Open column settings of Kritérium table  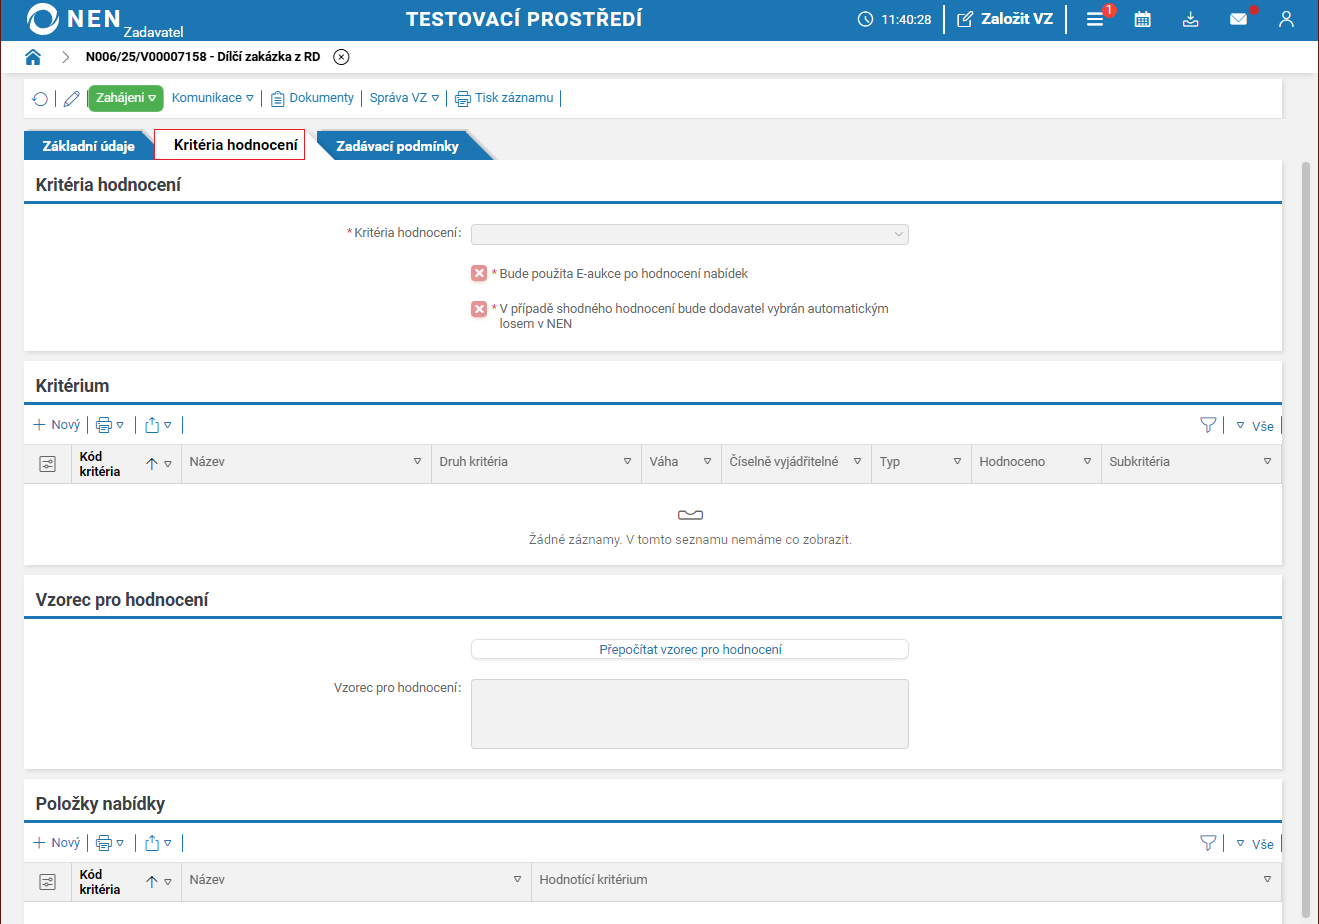coord(47,464)
